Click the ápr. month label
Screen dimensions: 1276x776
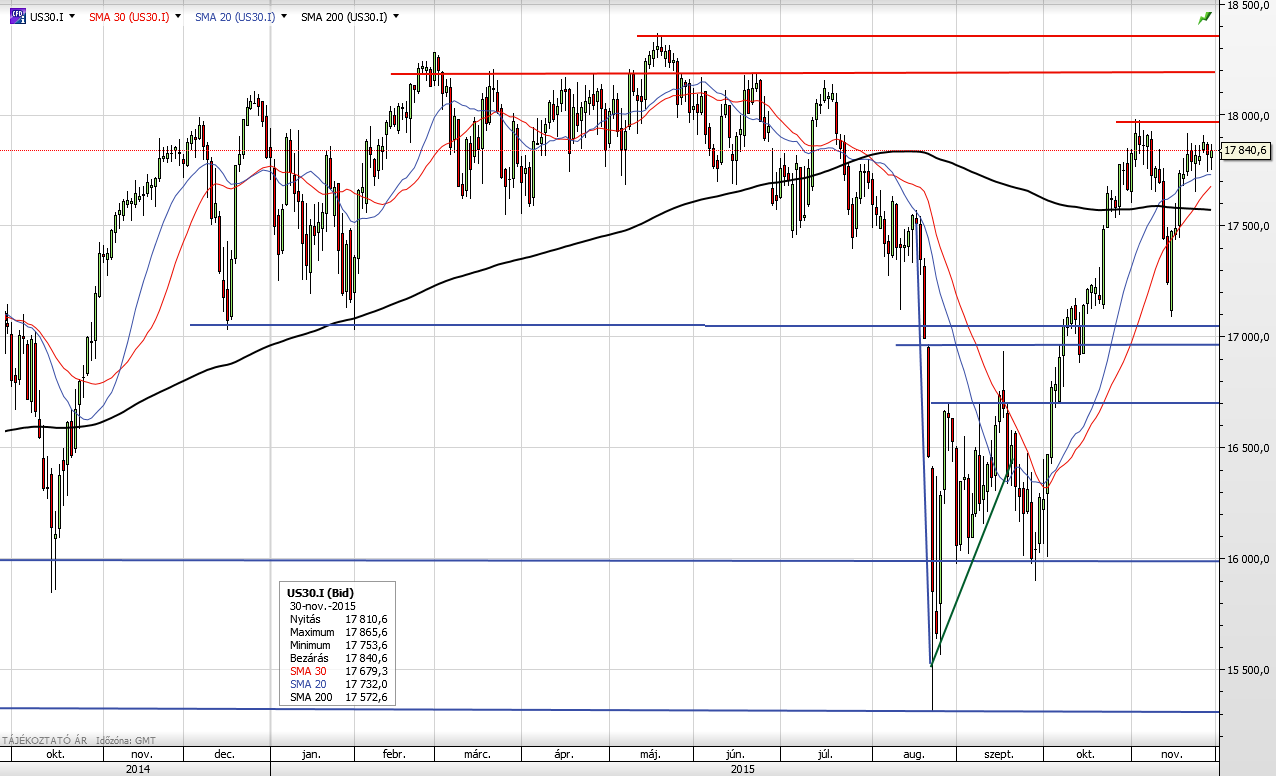coord(565,753)
